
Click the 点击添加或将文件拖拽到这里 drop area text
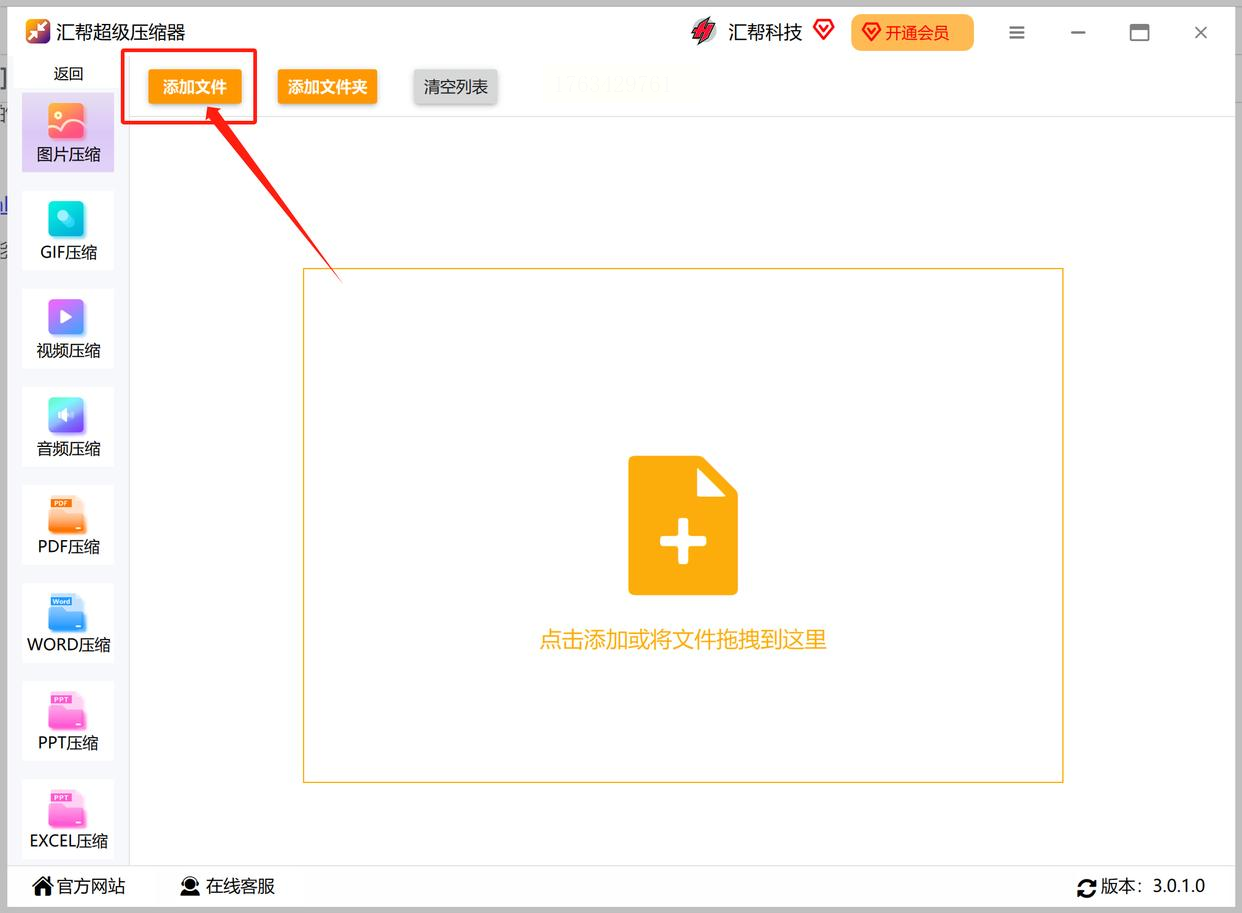[x=683, y=640]
